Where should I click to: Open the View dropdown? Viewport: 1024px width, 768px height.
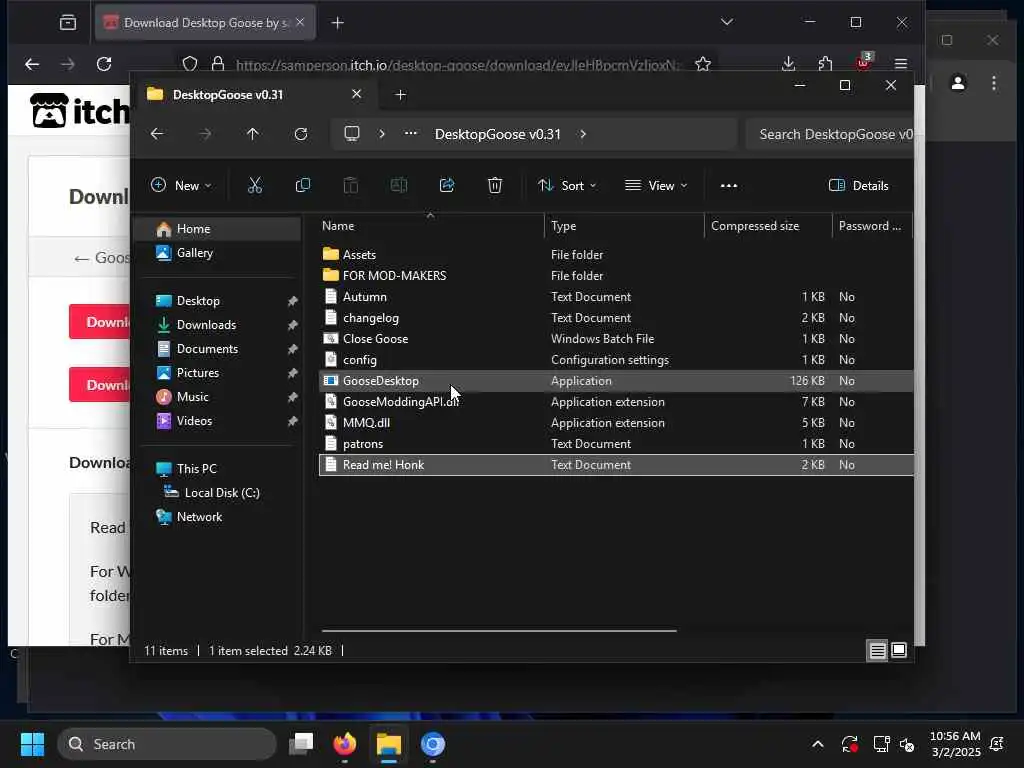(x=656, y=185)
